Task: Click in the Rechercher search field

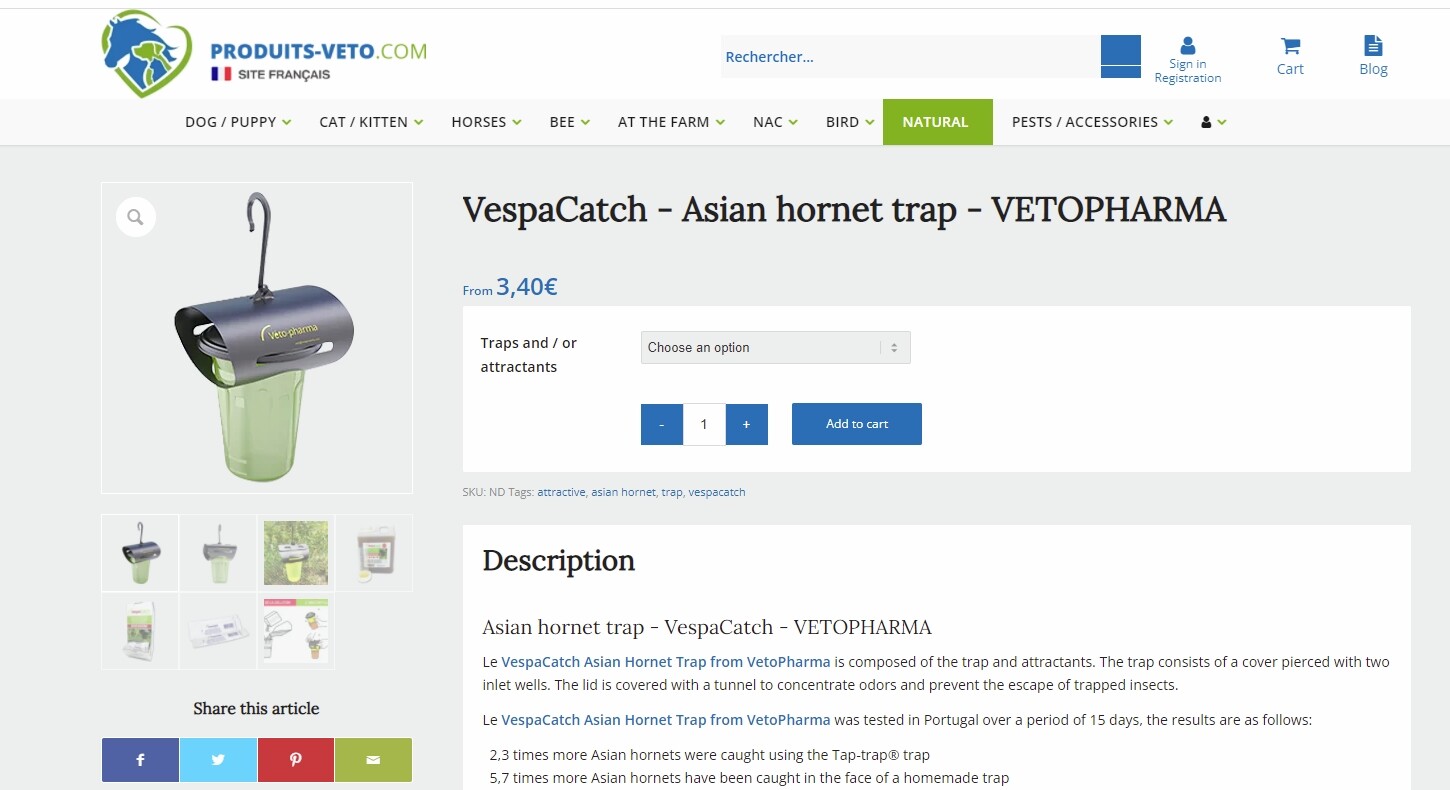Action: 910,57
